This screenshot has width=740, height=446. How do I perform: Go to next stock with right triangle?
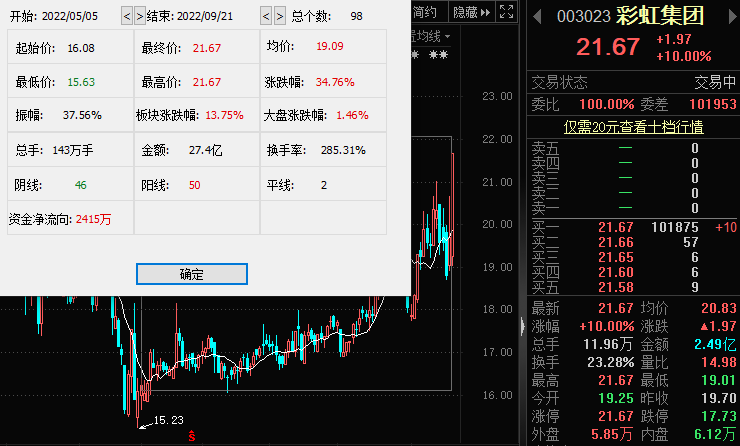(x=733, y=17)
